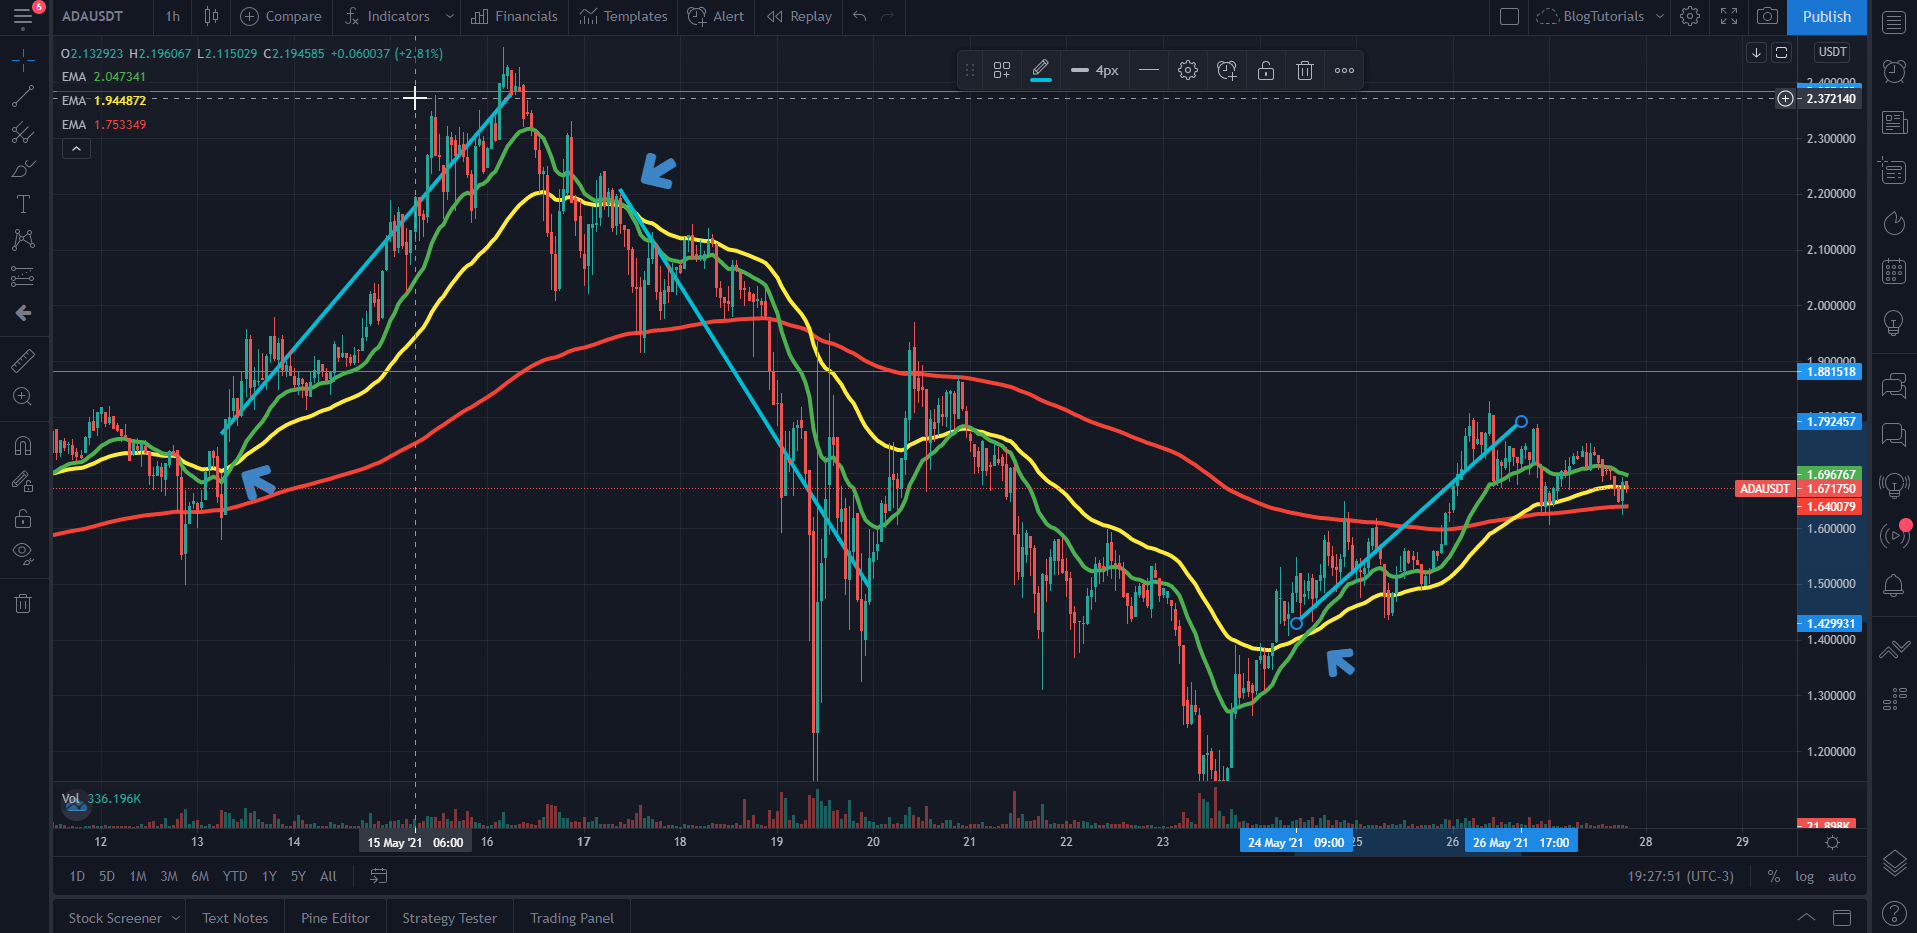
Task: Select the 1M time range
Action: 138,876
